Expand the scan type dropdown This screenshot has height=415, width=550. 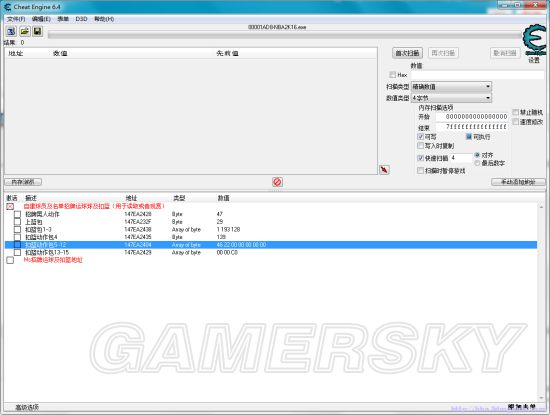tap(451, 87)
